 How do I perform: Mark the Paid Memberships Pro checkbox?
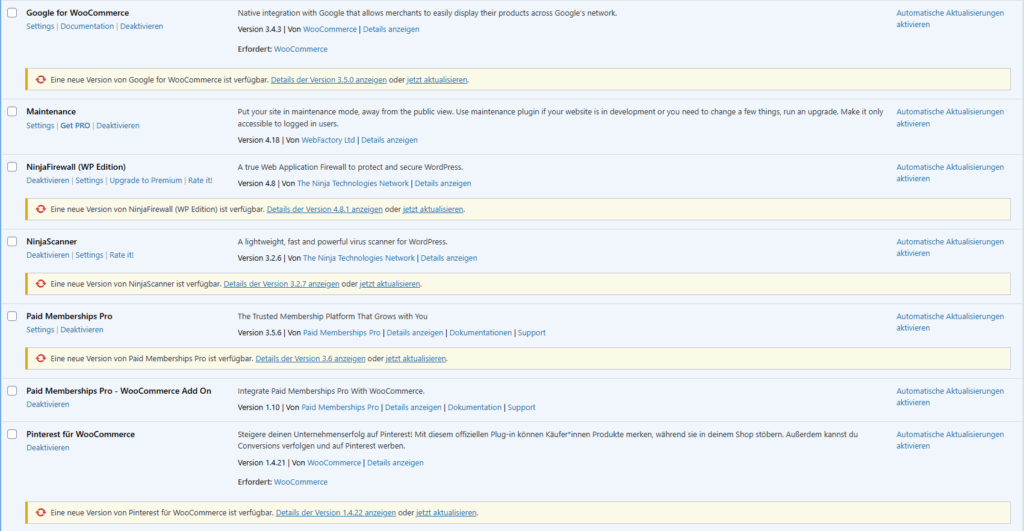12,316
